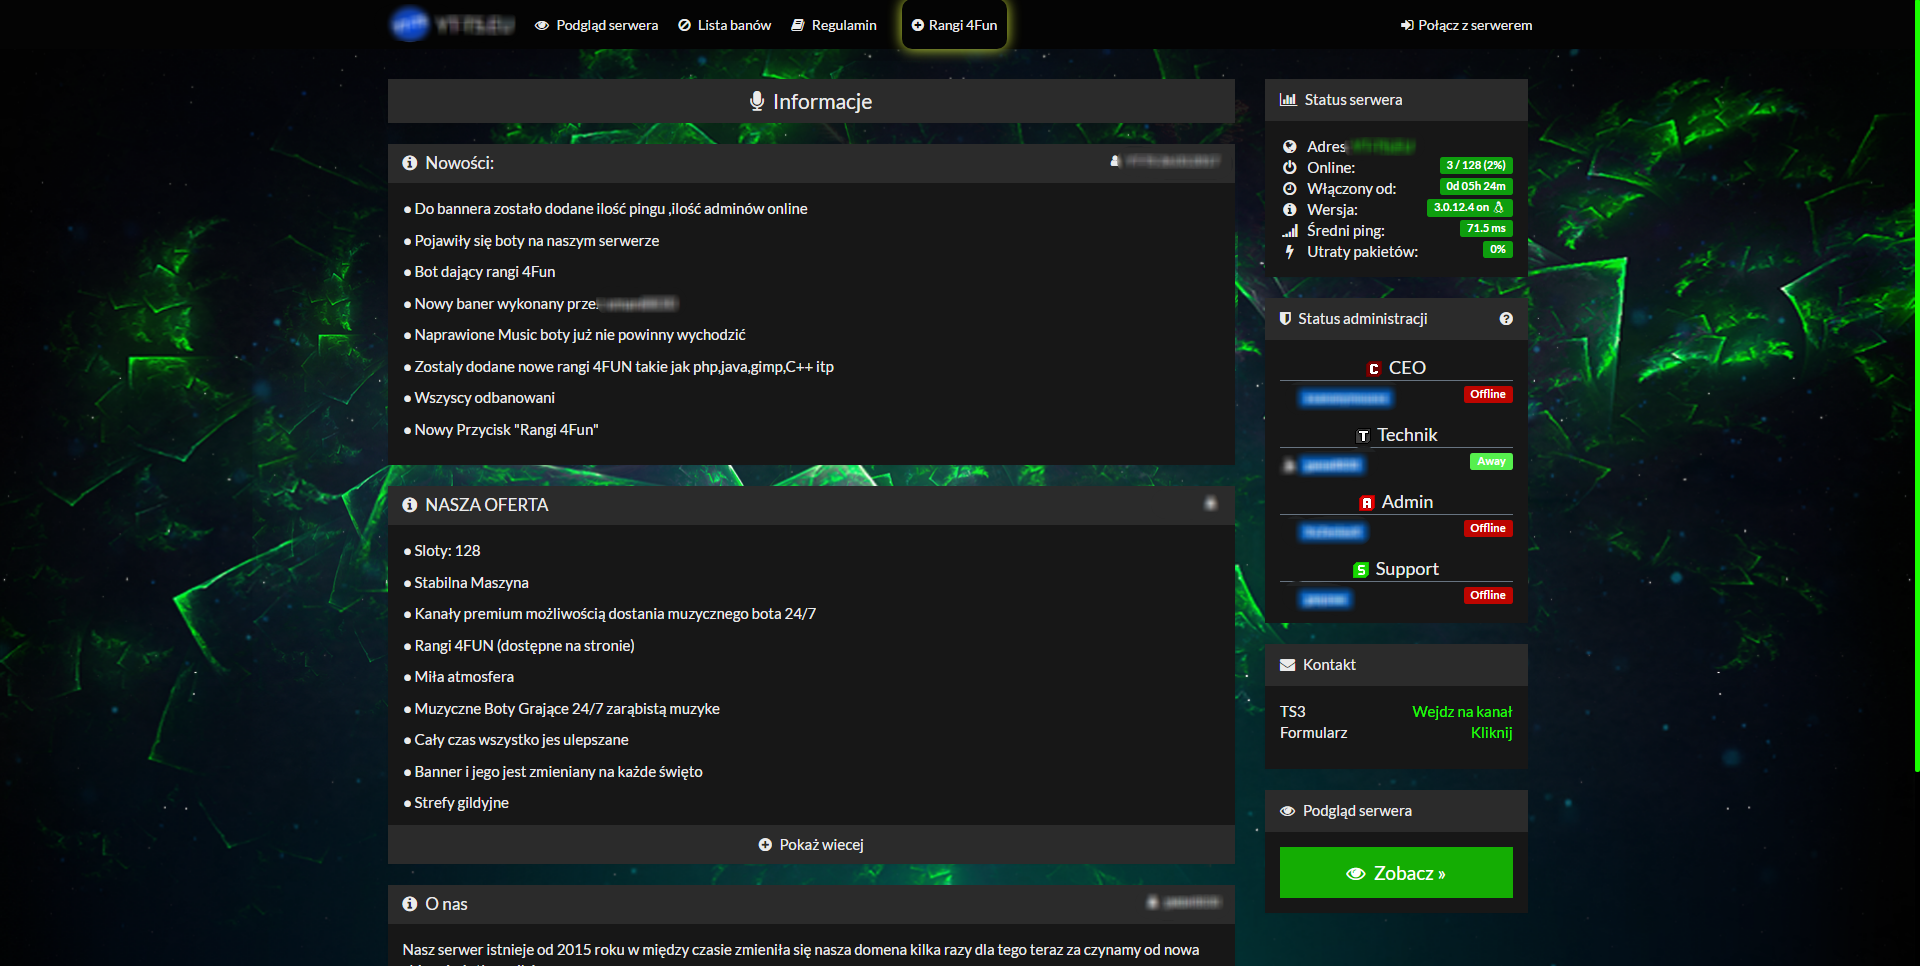The image size is (1920, 966).
Task: Click the info icon next to Nowości
Action: [410, 163]
